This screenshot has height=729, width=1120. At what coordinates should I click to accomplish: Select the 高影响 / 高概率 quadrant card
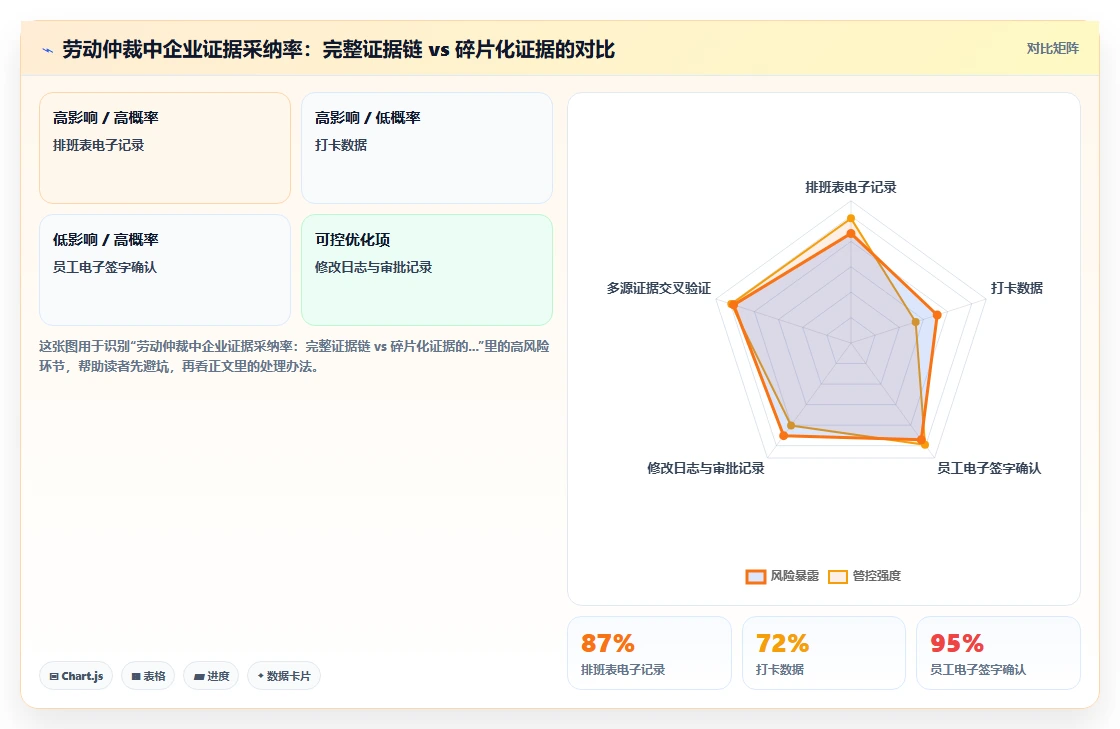pyautogui.click(x=165, y=148)
